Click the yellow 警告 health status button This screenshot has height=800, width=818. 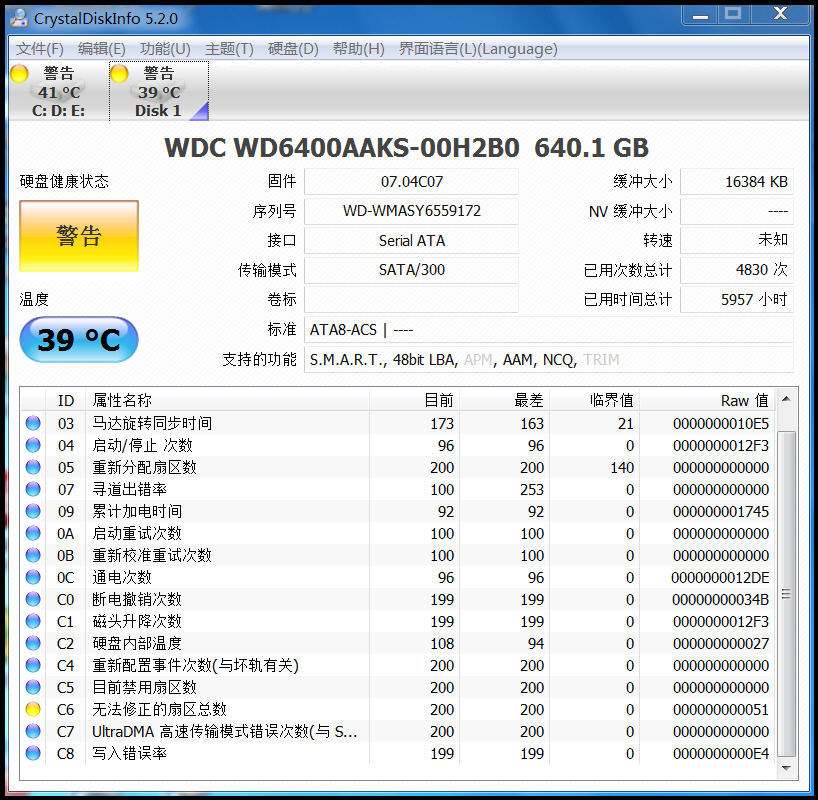(x=79, y=236)
